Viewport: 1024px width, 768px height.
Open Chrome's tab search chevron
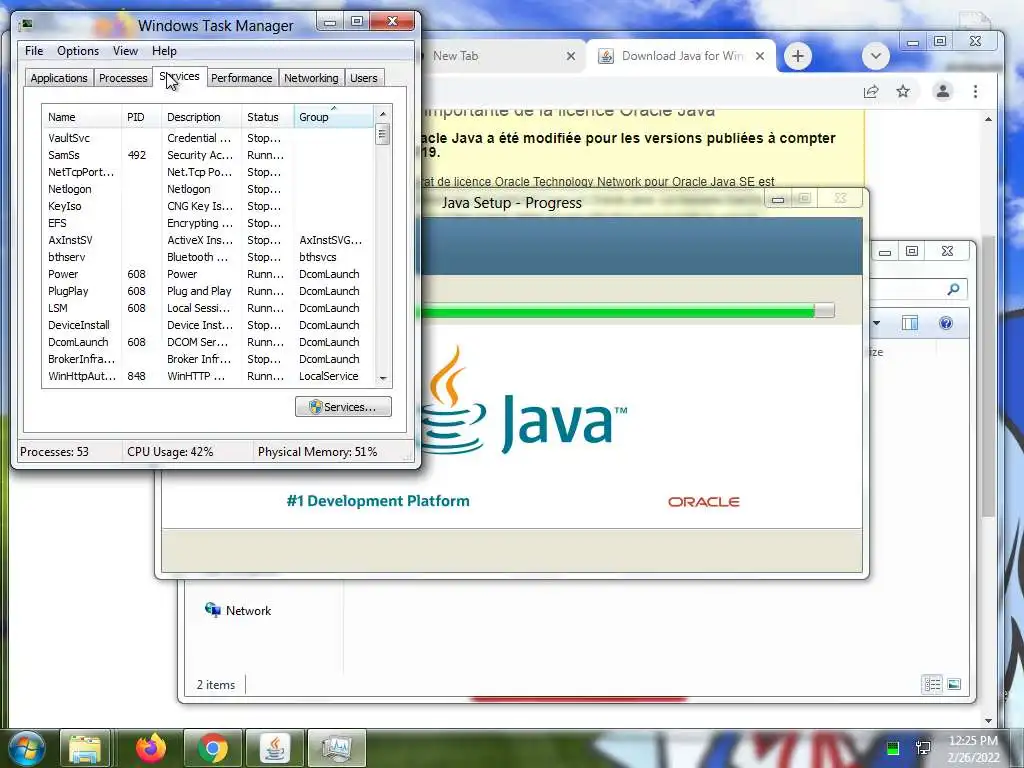point(876,56)
